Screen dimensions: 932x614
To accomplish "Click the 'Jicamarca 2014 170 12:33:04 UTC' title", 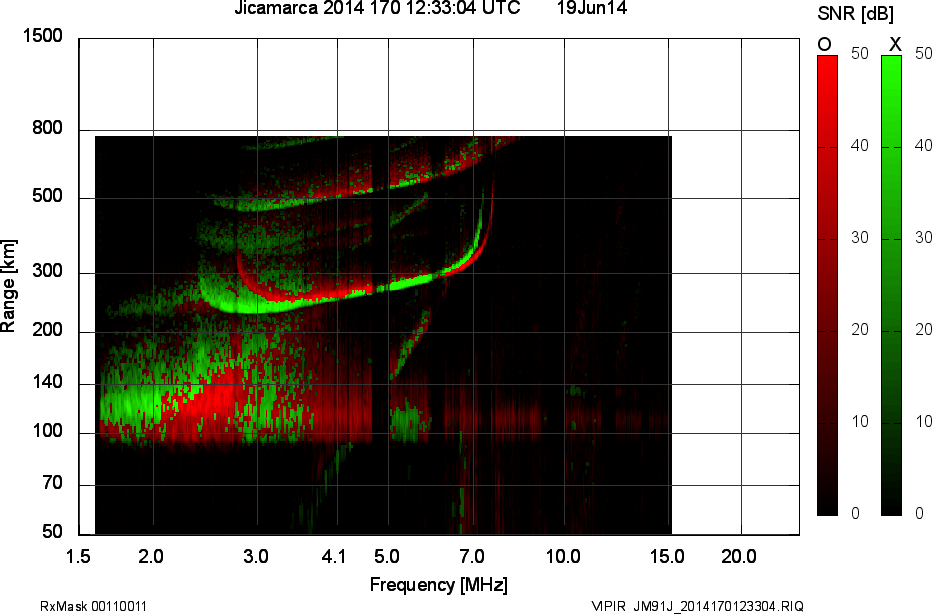I will [x=377, y=8].
